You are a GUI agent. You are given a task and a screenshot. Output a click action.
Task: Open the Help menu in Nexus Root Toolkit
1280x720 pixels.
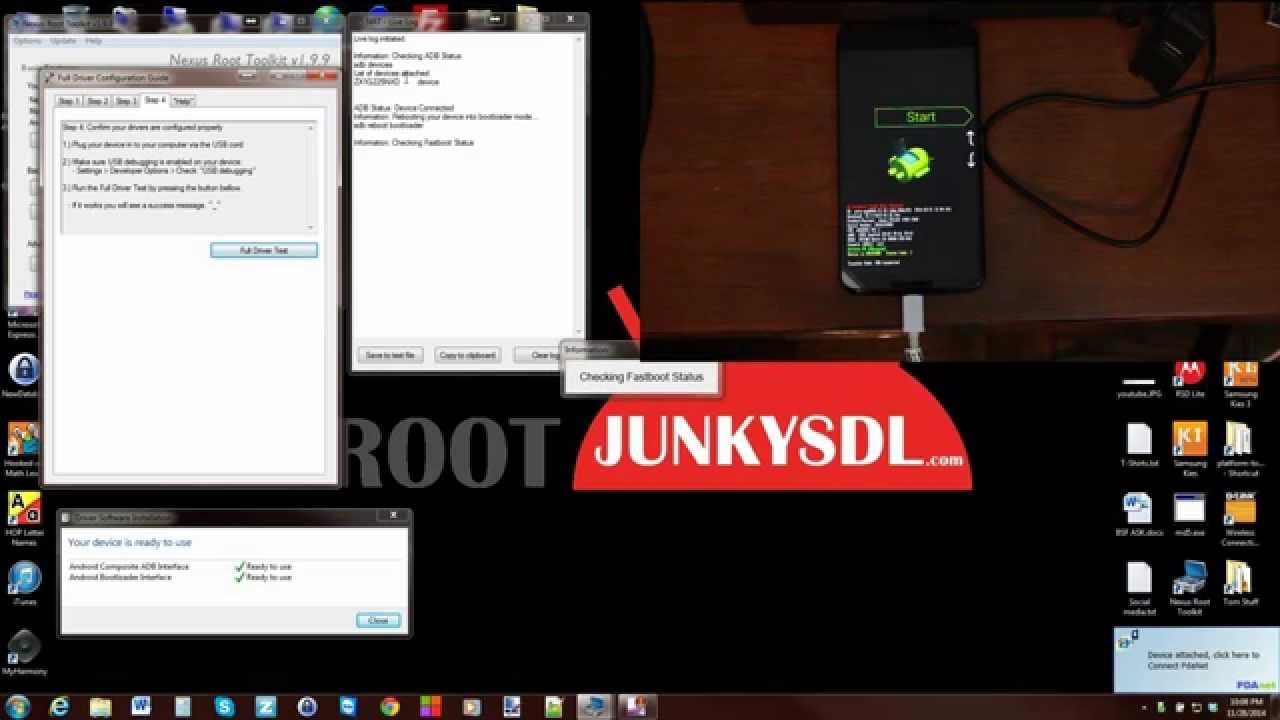93,41
